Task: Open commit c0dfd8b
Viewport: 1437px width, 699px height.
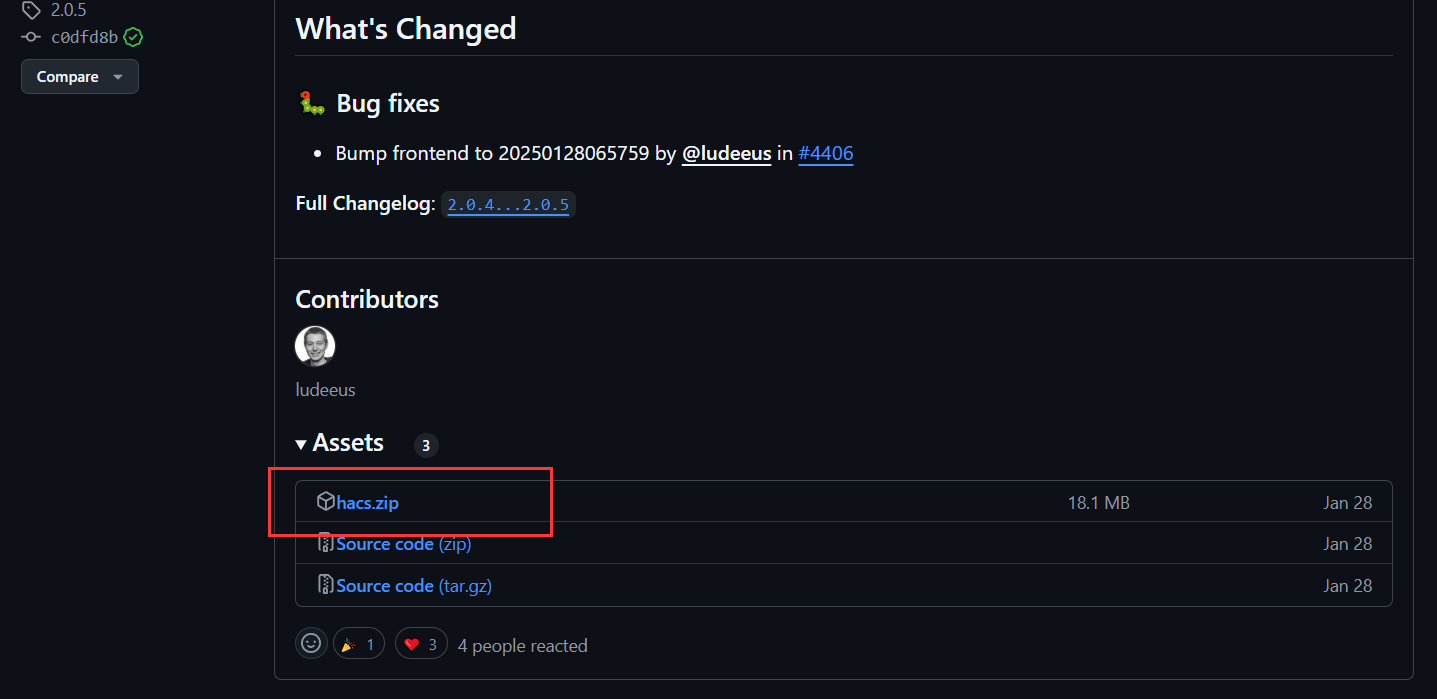Action: [84, 38]
